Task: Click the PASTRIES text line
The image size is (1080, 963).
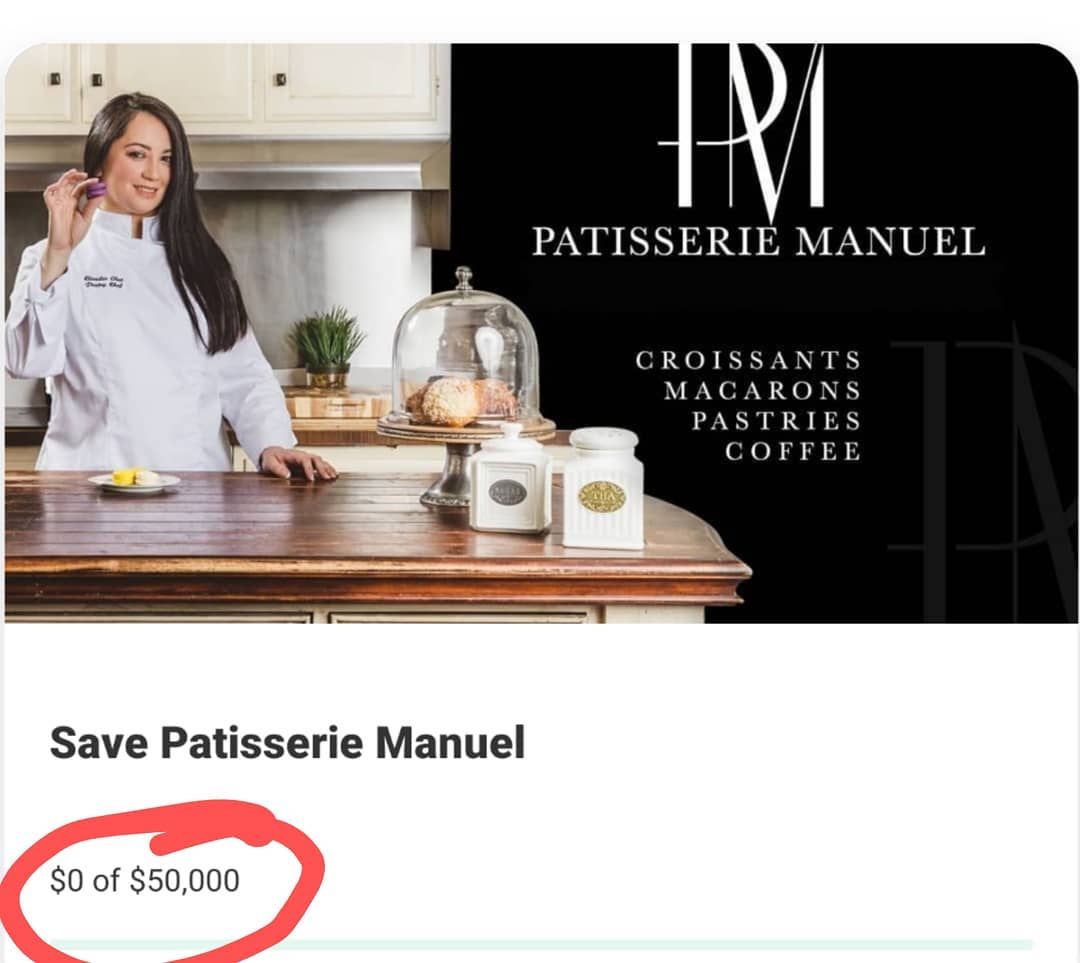Action: tap(776, 421)
